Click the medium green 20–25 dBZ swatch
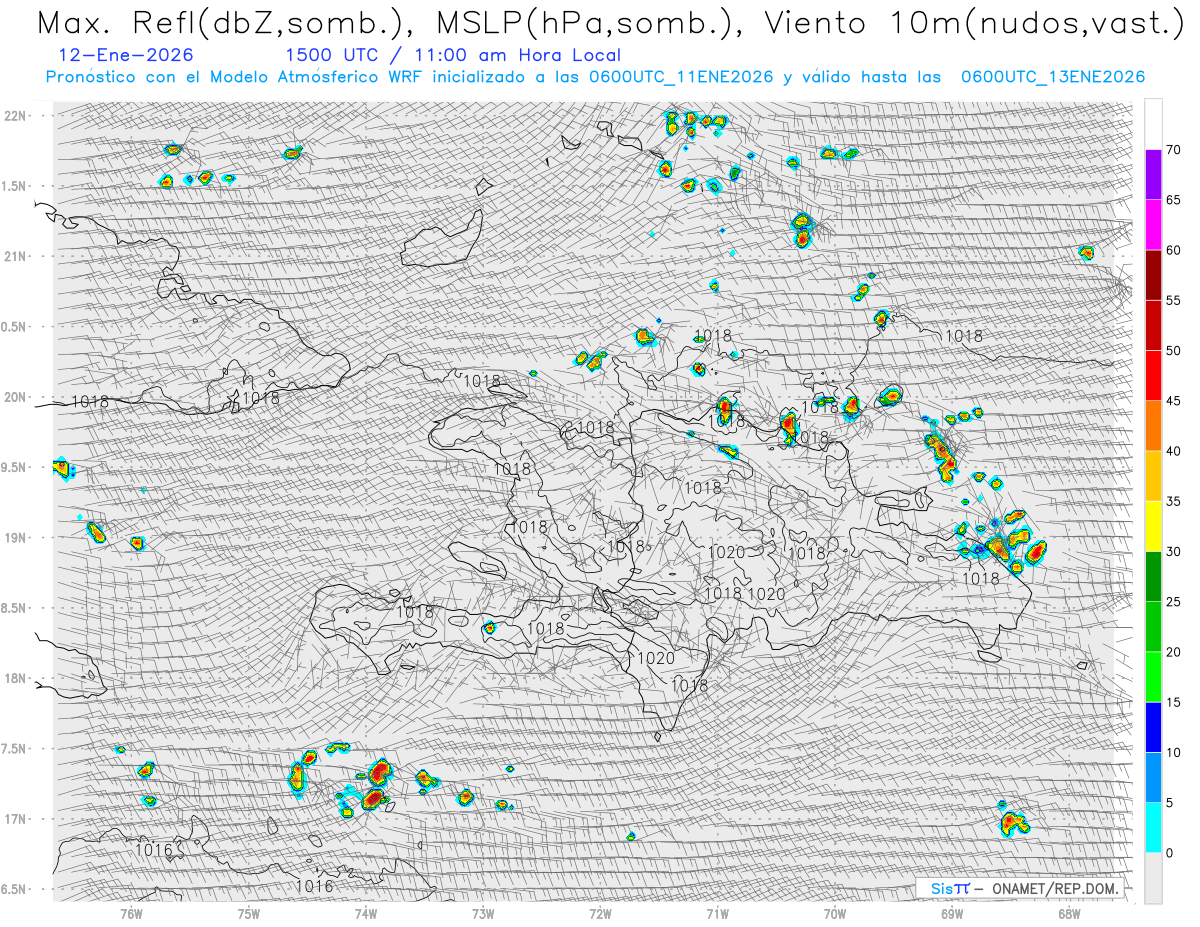 [1153, 627]
